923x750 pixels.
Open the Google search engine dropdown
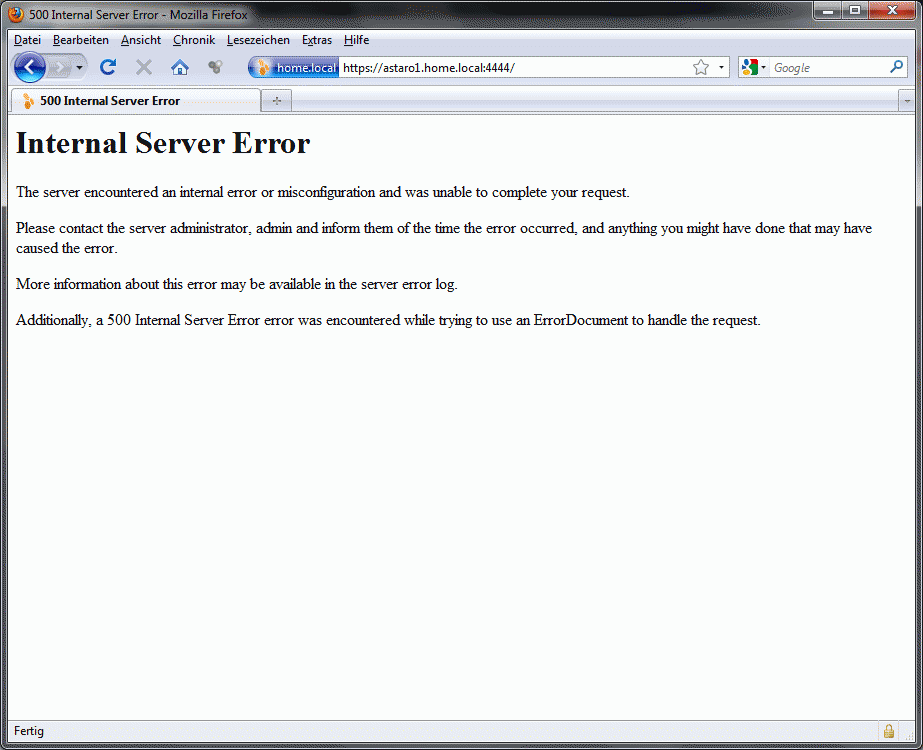(x=754, y=67)
